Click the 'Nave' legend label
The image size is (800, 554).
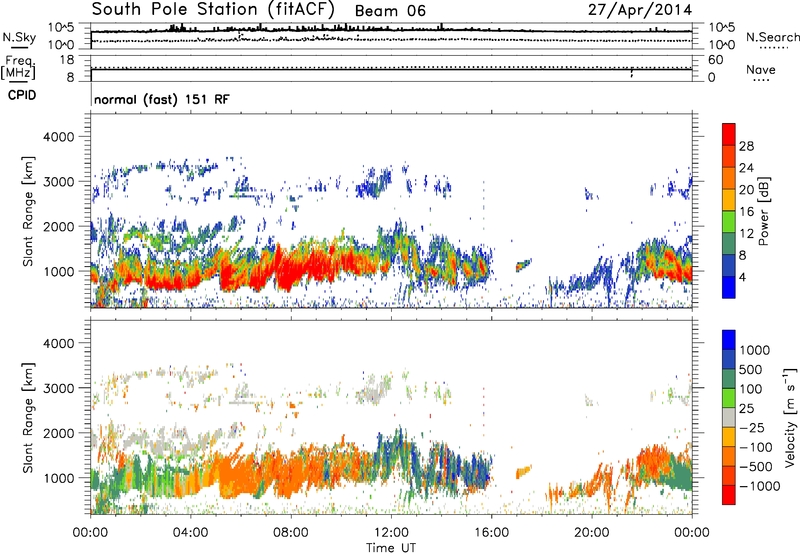761,70
